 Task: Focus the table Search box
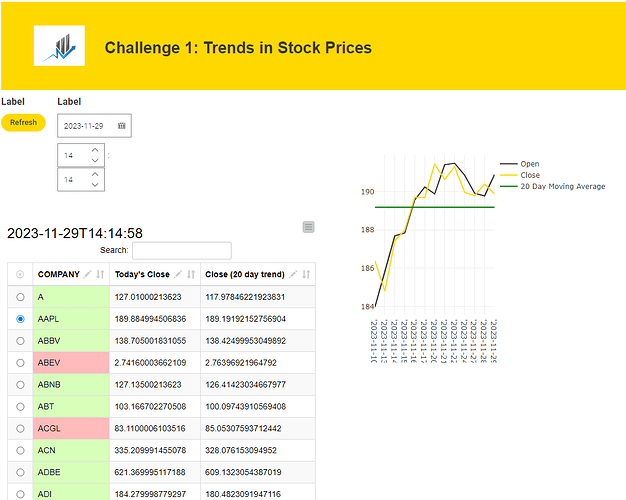tap(182, 250)
